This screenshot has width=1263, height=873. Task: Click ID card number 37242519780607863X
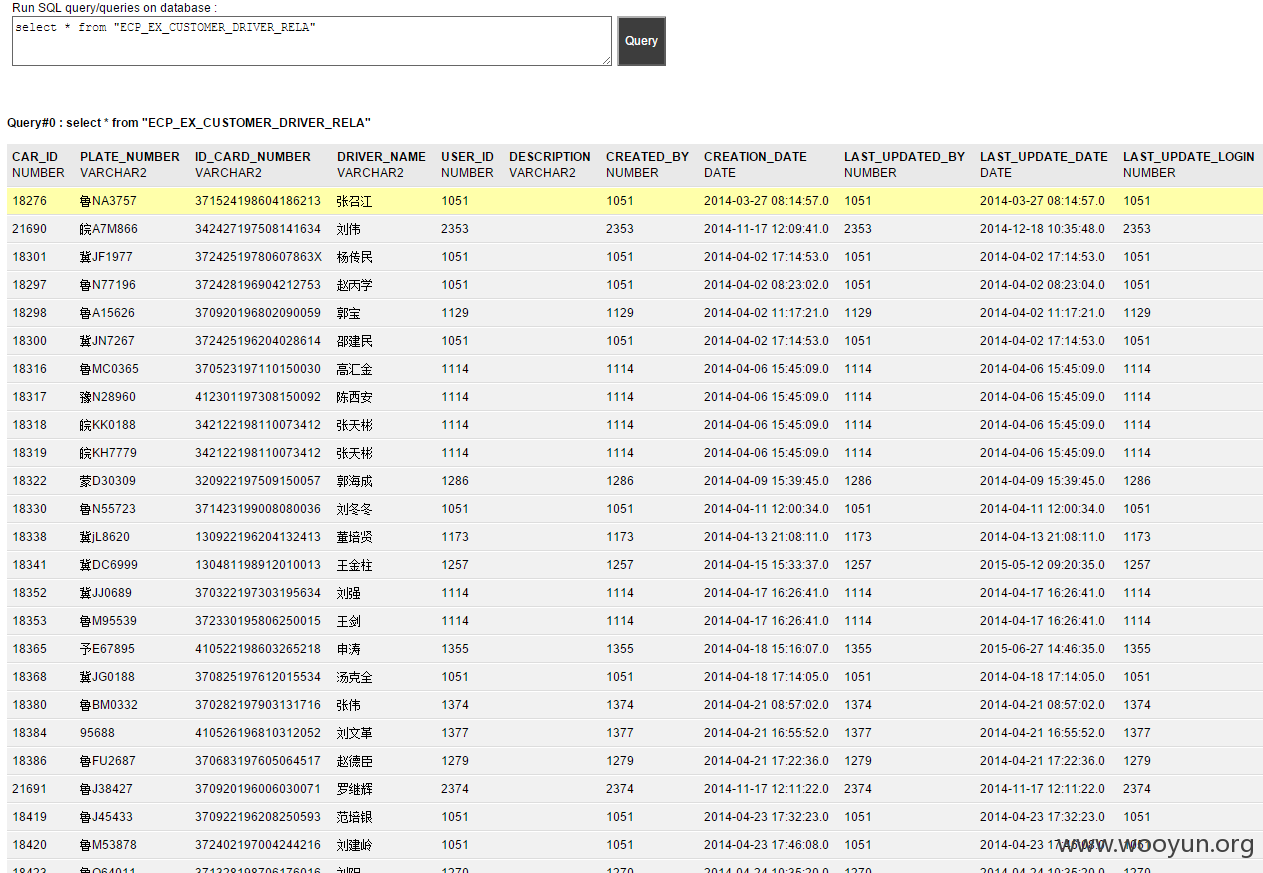click(258, 257)
